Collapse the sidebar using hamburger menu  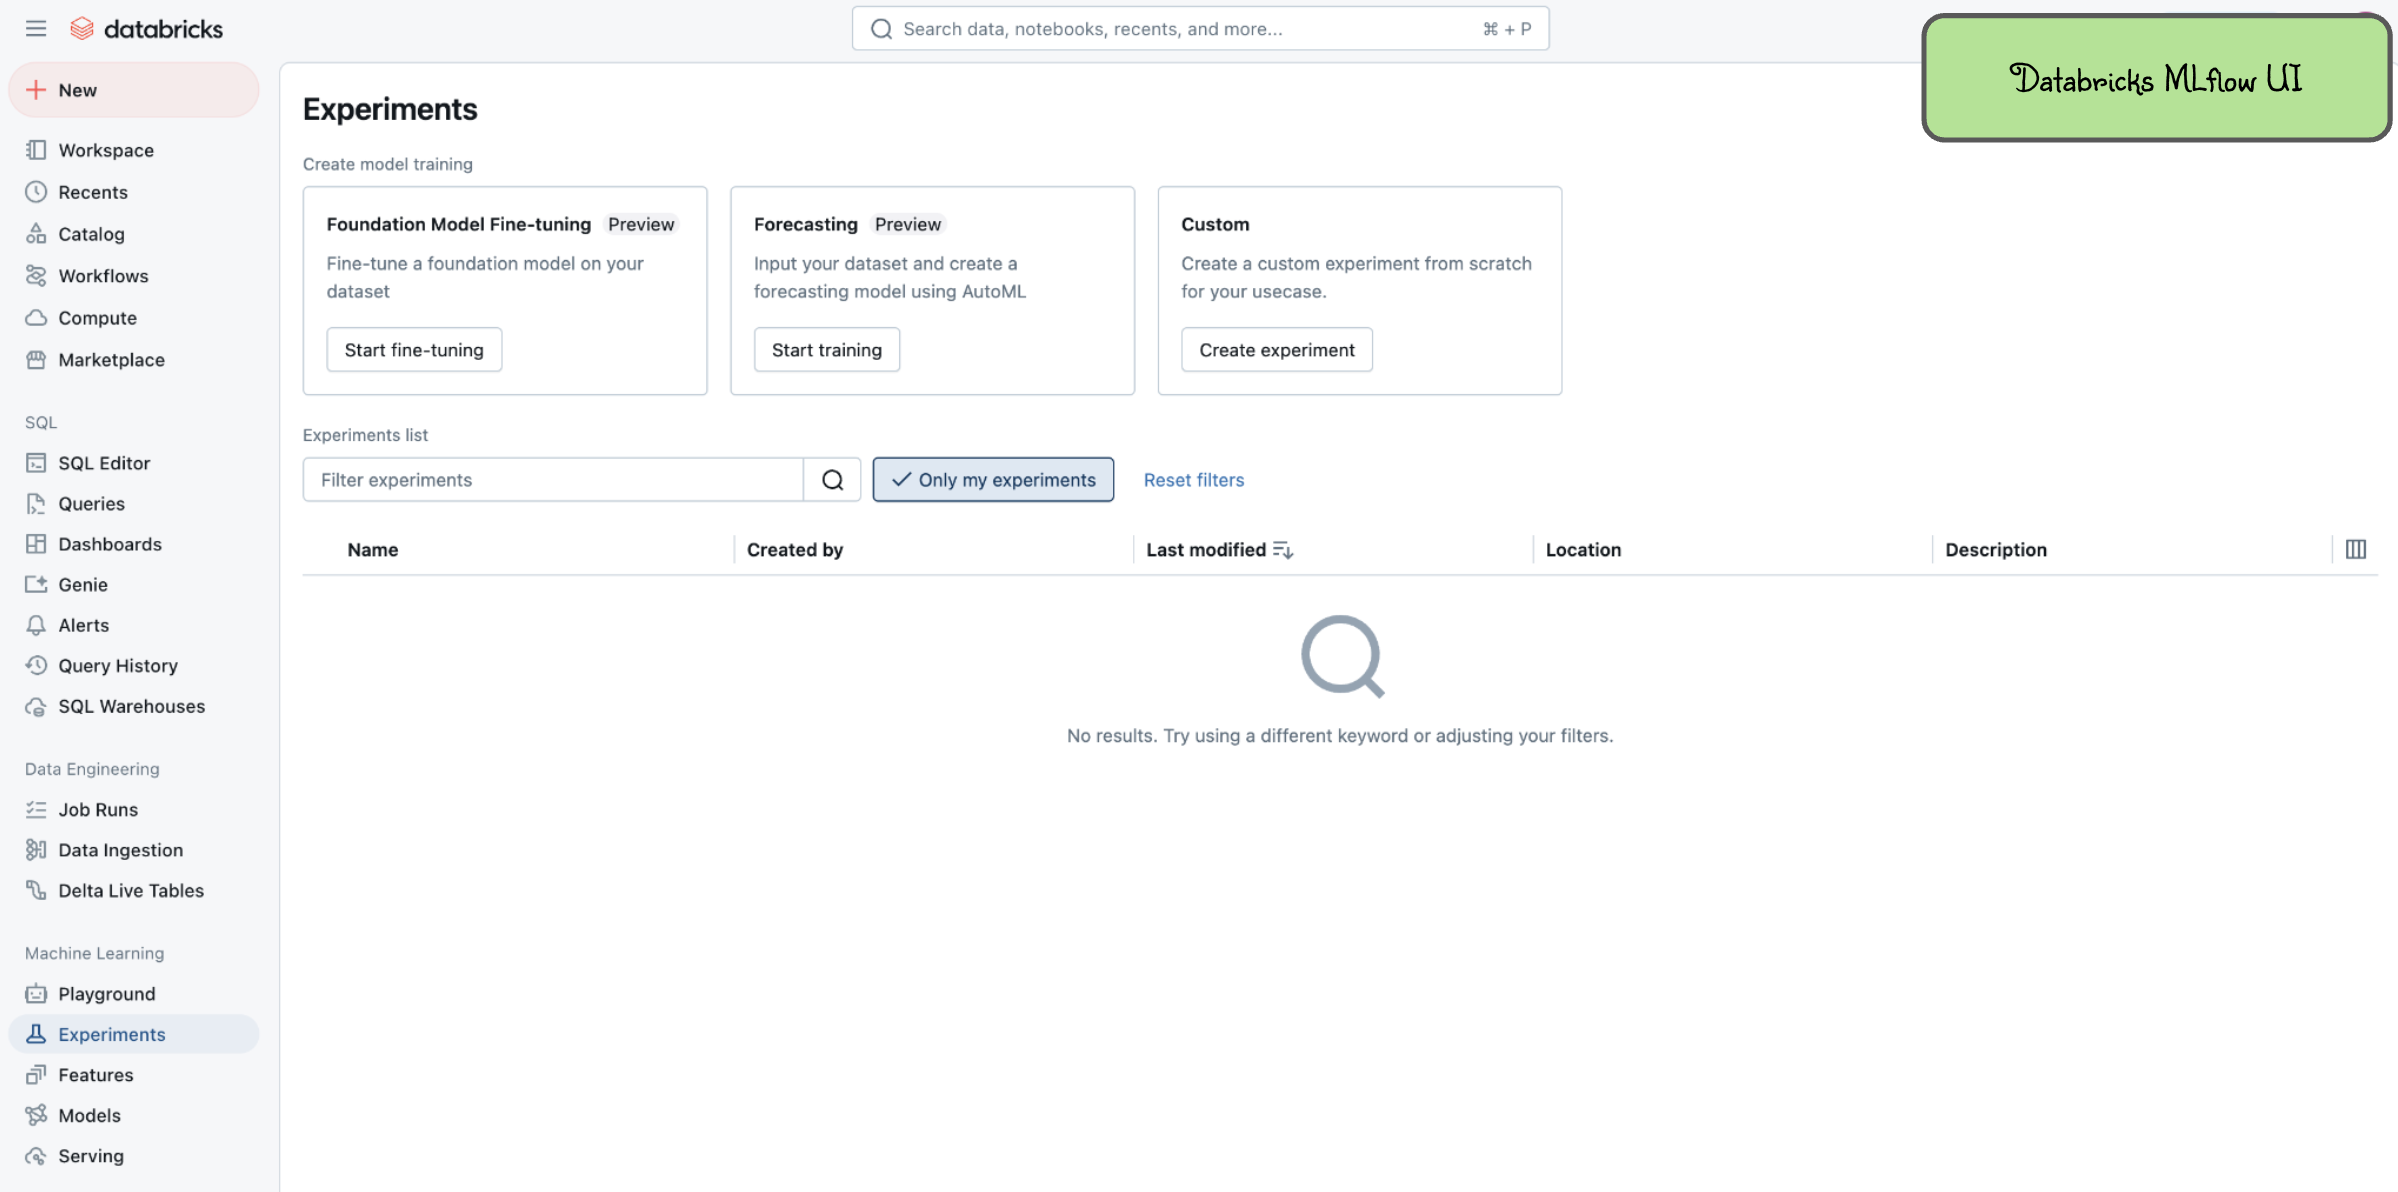35,28
